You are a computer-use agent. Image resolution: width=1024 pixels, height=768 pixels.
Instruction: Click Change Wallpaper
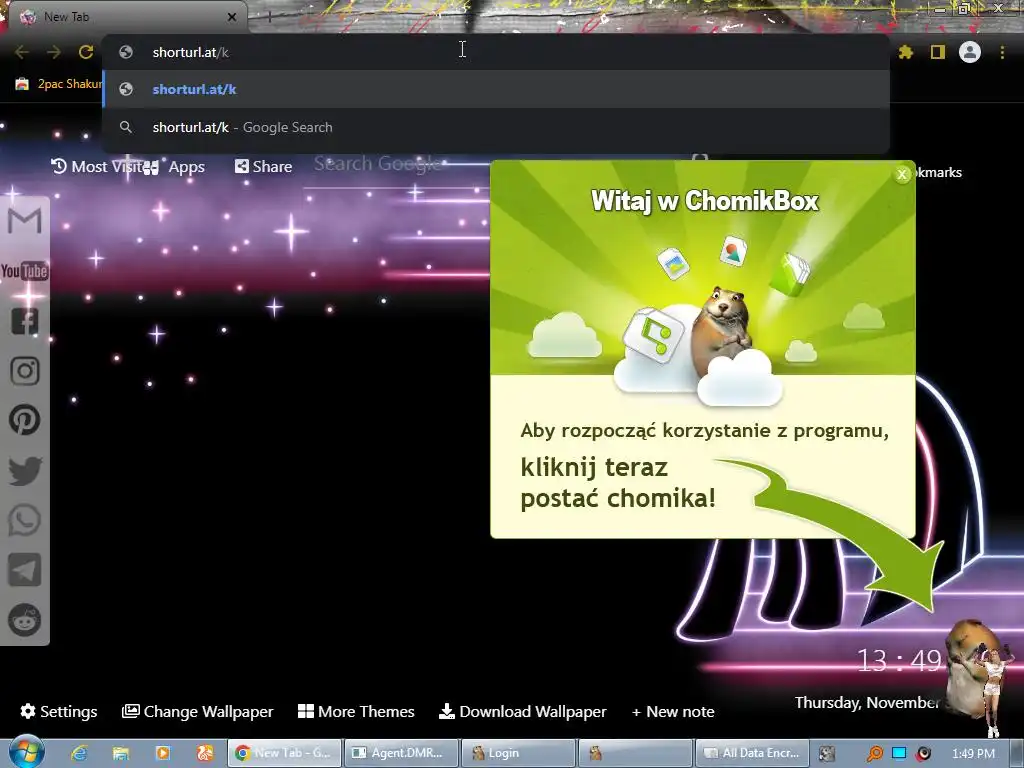point(197,711)
